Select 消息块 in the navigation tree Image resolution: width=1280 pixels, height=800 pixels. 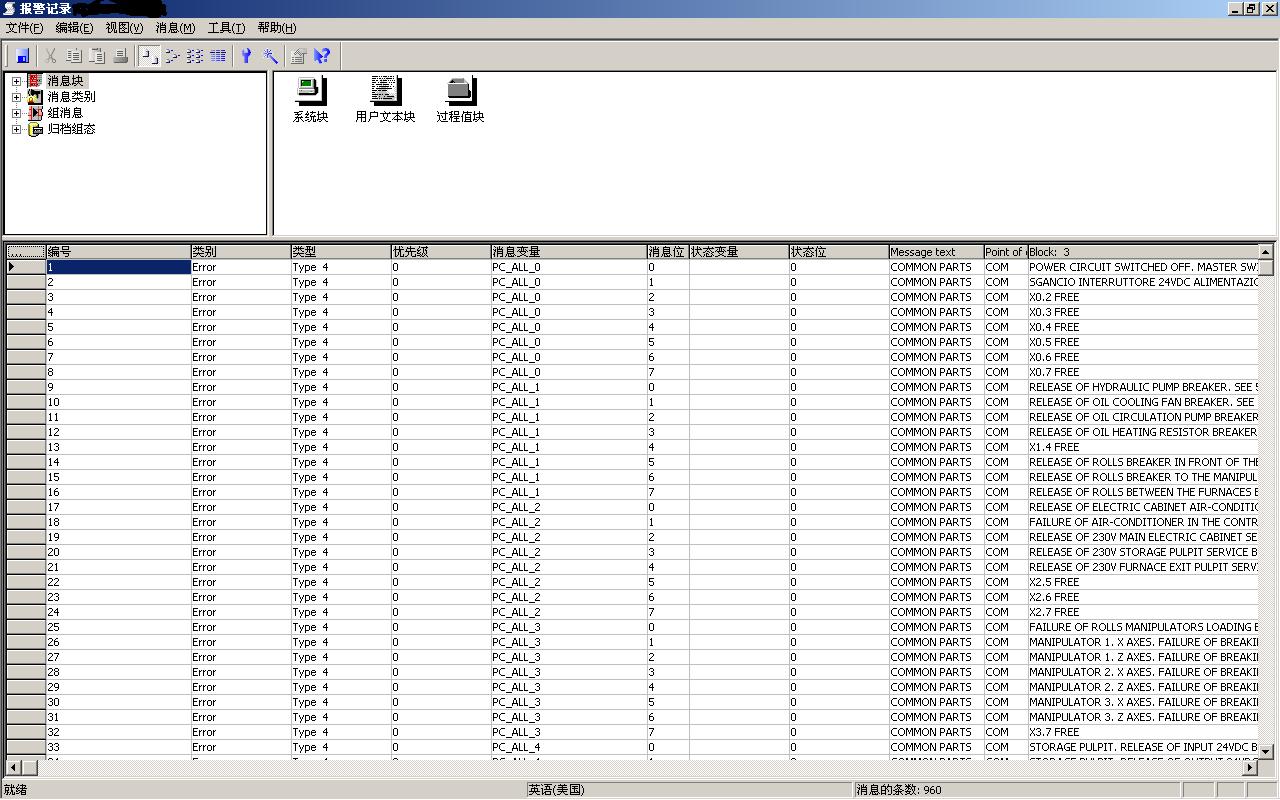[66, 81]
